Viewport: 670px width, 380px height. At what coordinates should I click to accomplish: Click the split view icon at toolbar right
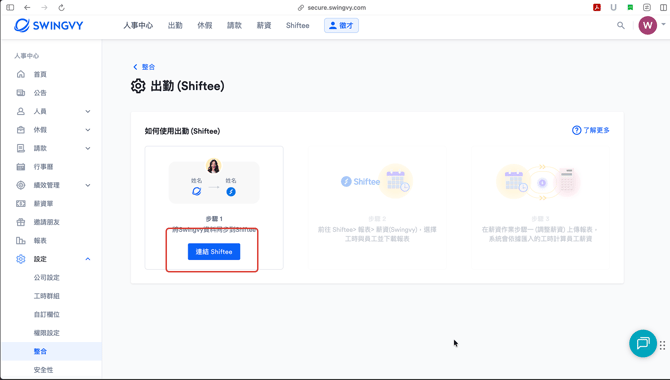pos(664,7)
